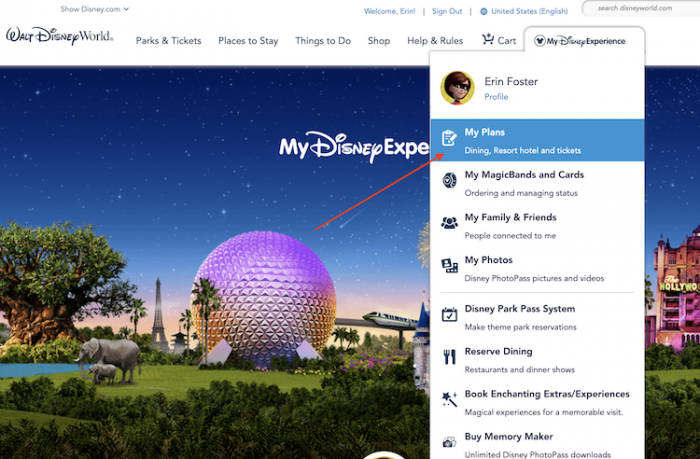Image resolution: width=700 pixels, height=459 pixels.
Task: Select Disney Park Pass System entry
Action: point(538,317)
